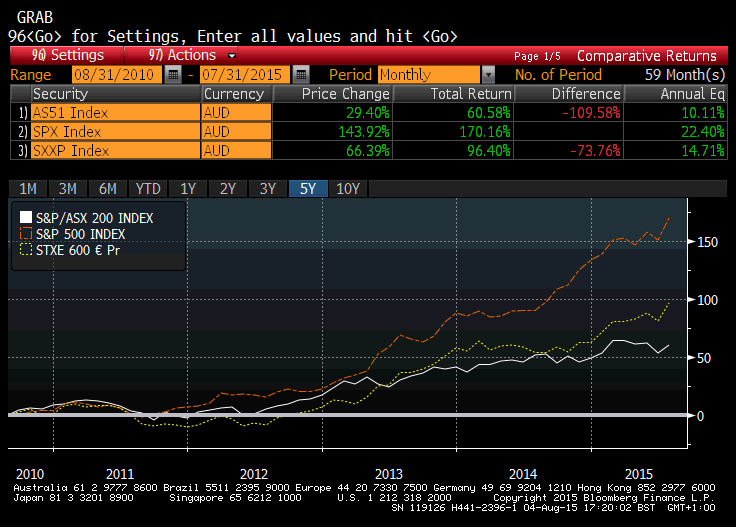The image size is (736, 527).
Task: Click the 66.39% price change value
Action: point(368,151)
